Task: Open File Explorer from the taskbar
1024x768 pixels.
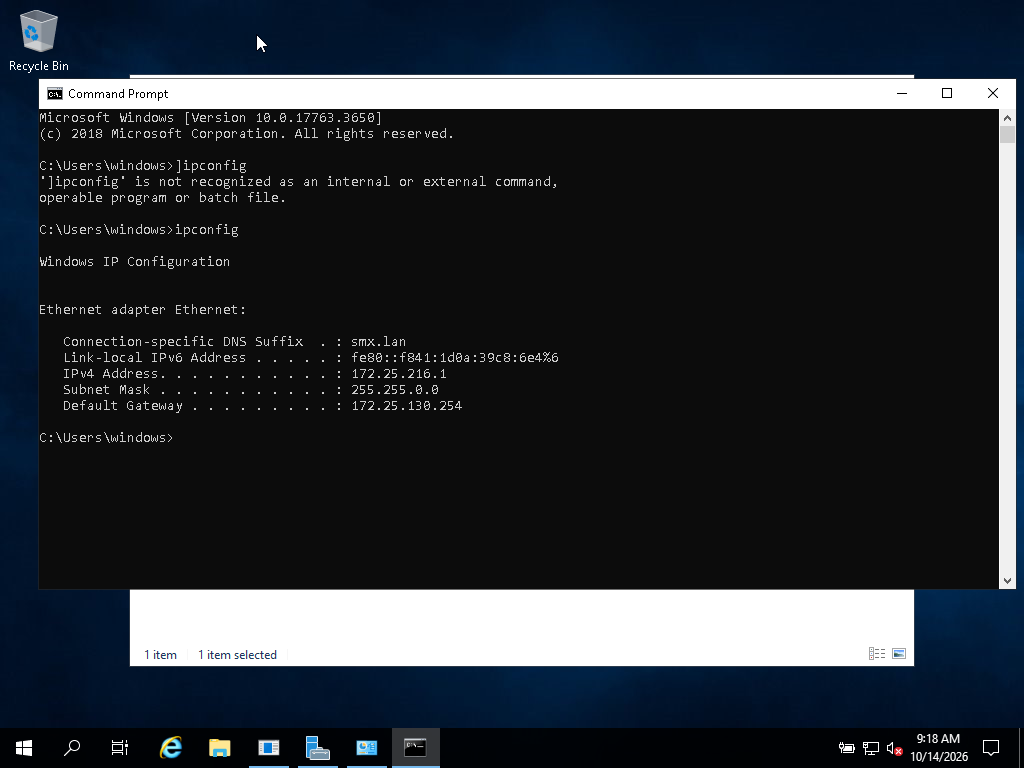Action: (220, 748)
